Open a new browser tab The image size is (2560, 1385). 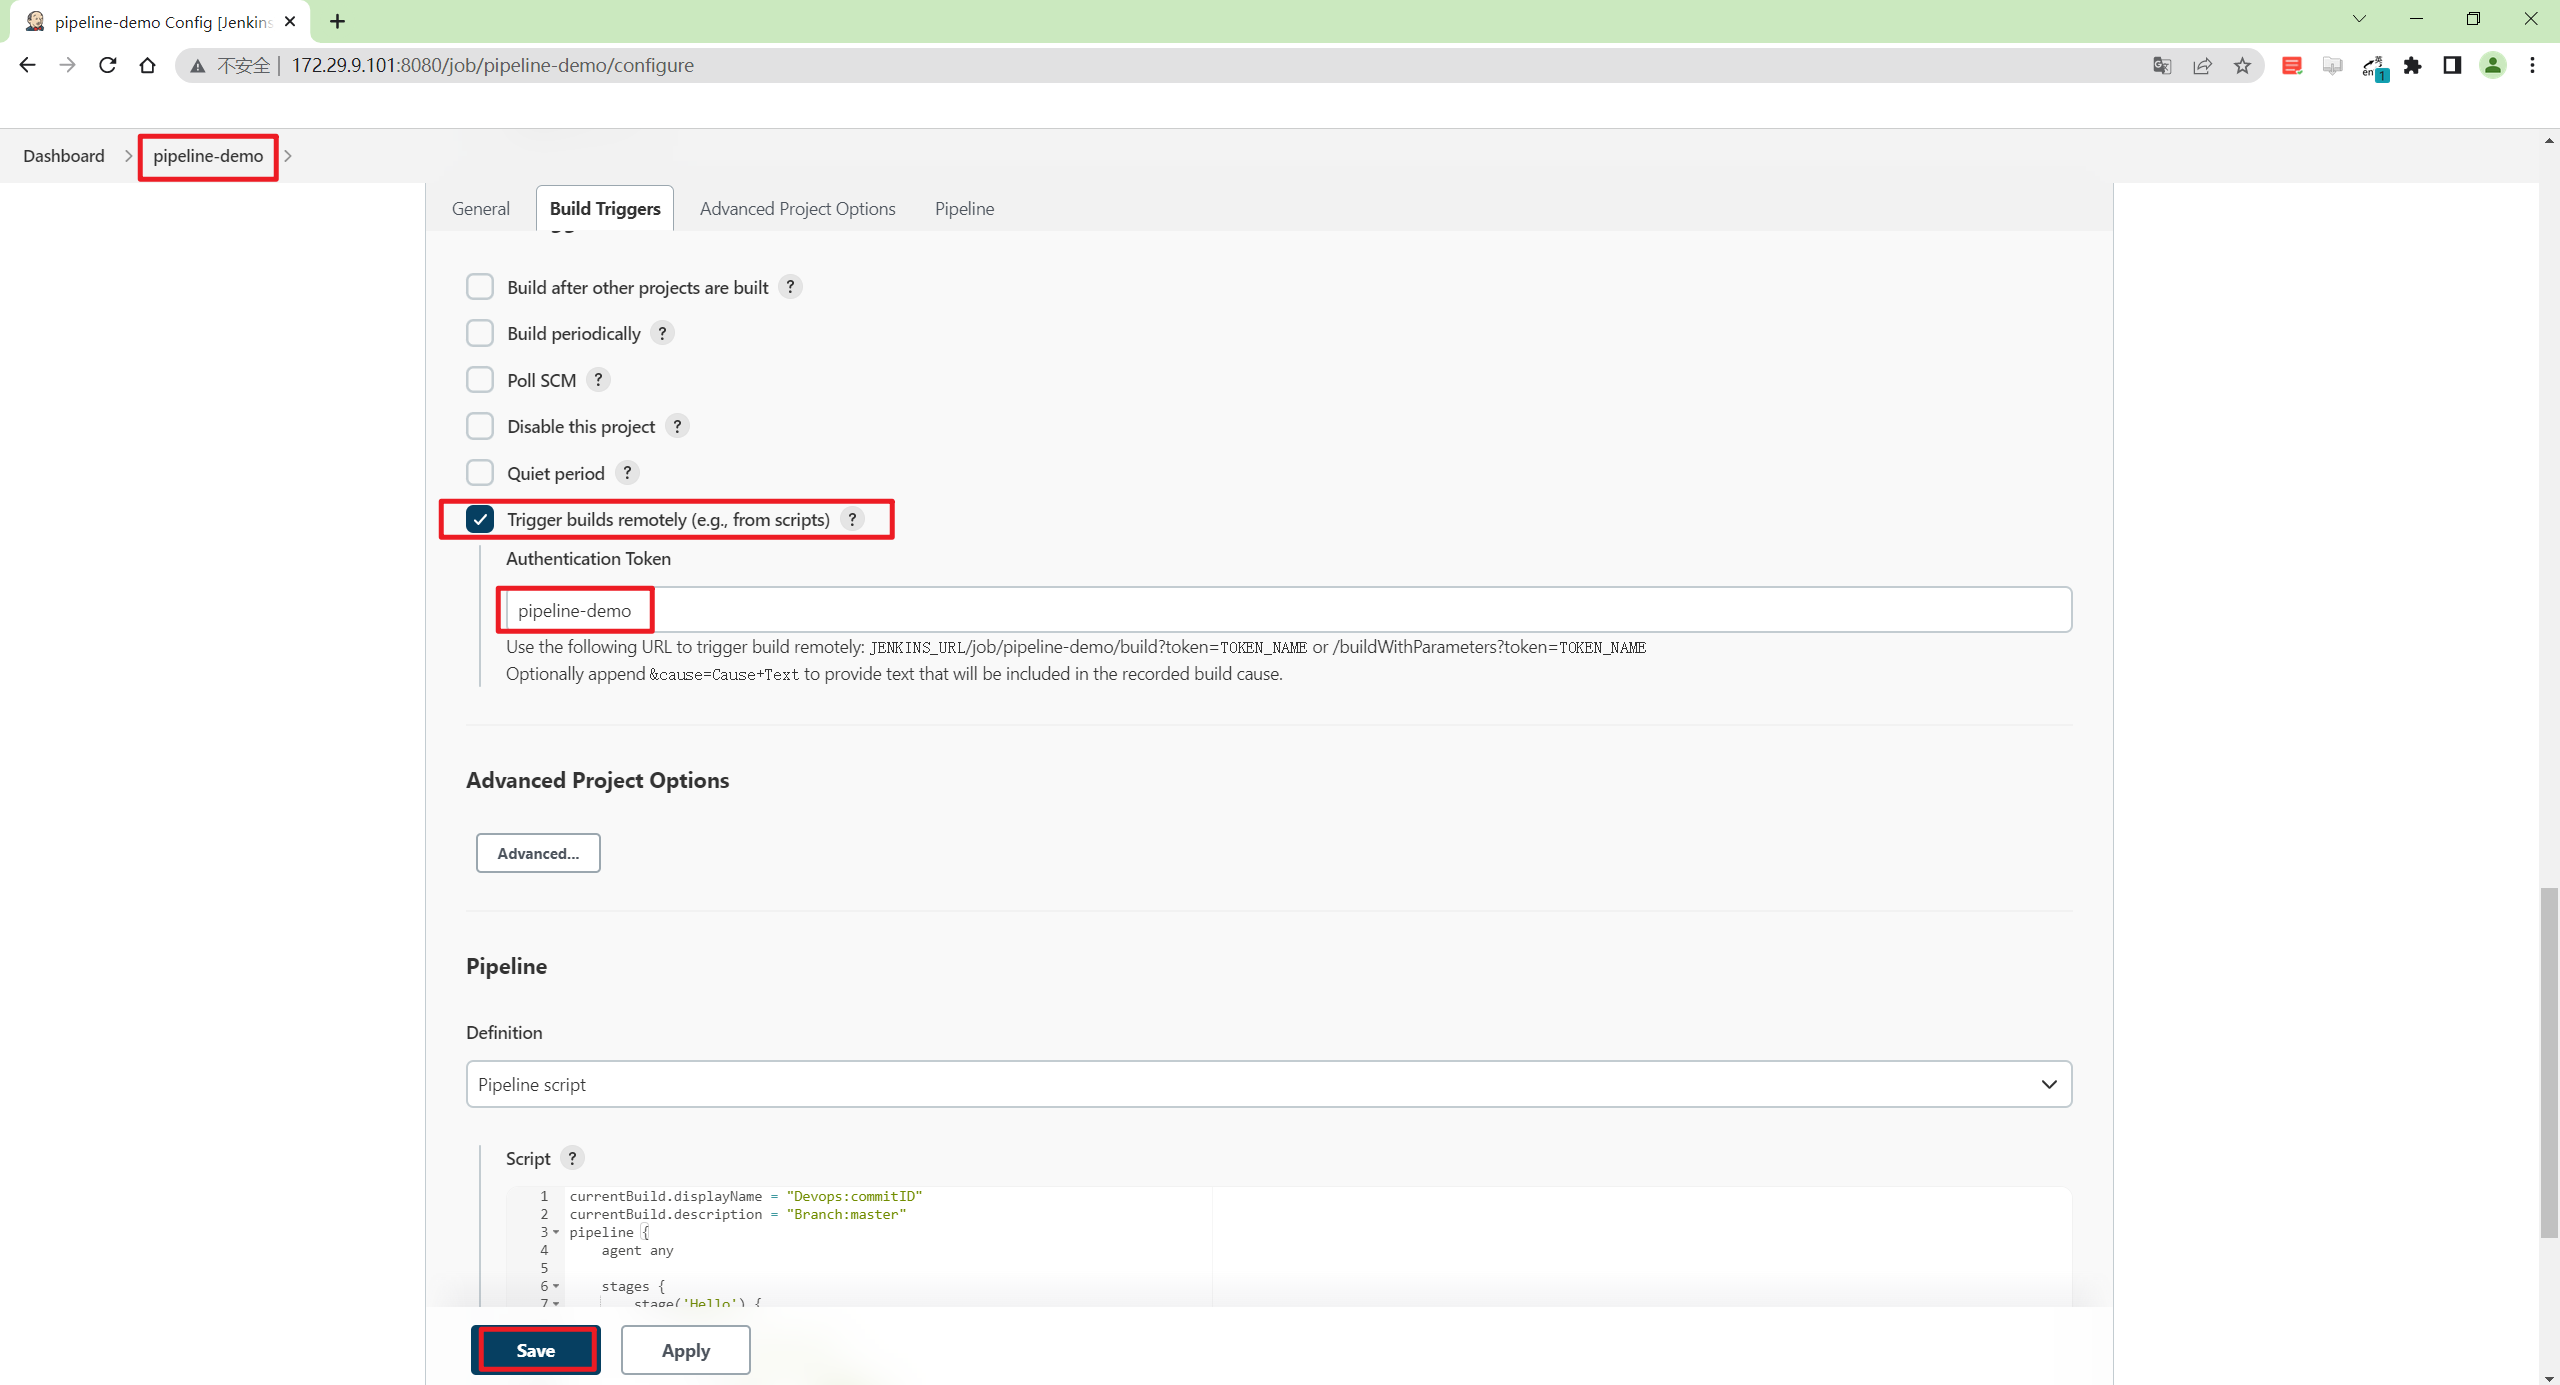(337, 21)
